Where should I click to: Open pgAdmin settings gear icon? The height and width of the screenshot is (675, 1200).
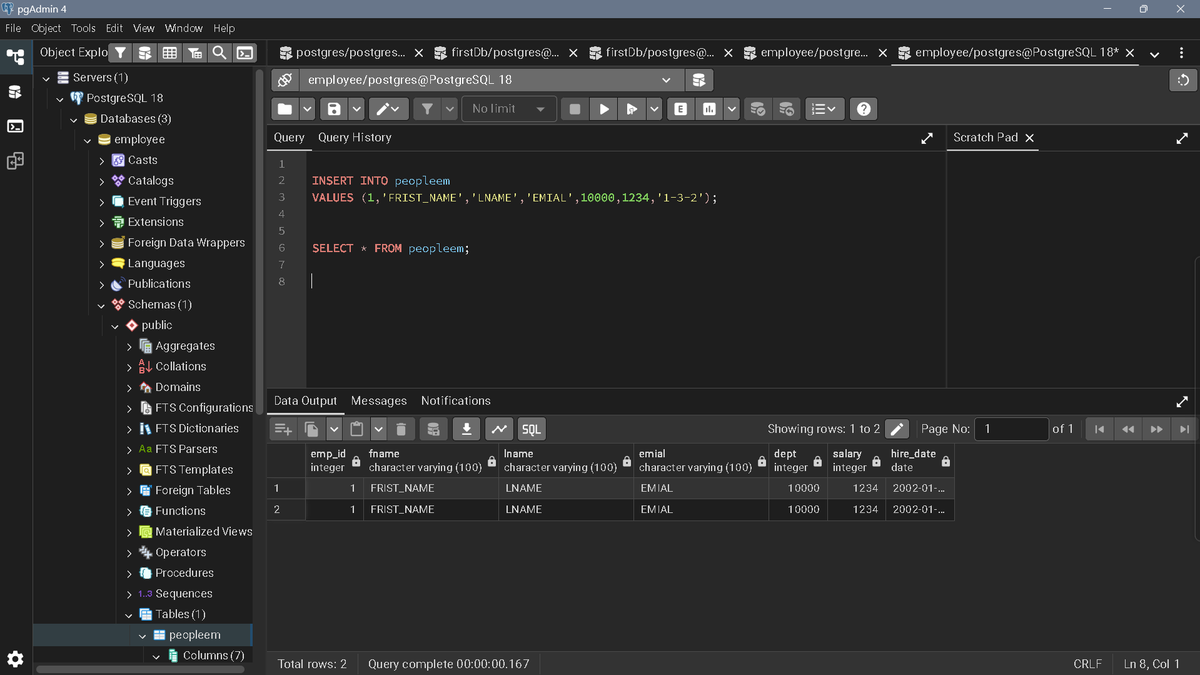15,658
